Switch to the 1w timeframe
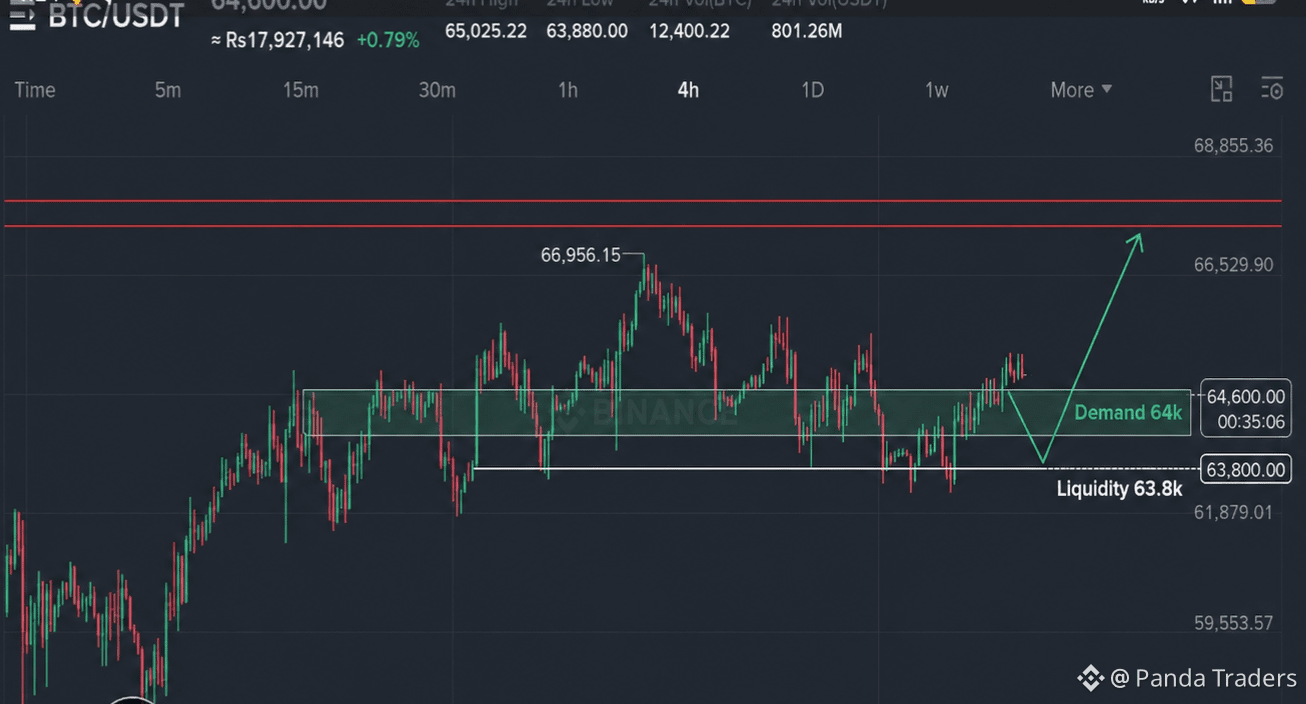This screenshot has height=704, width=1306. (x=936, y=90)
